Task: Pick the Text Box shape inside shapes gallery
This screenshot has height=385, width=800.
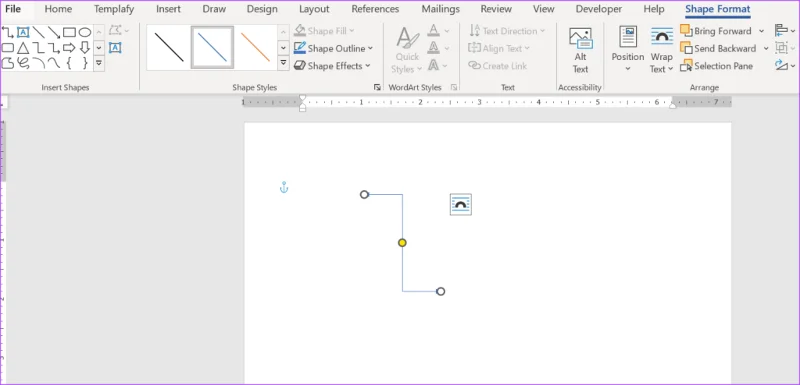Action: [23, 33]
